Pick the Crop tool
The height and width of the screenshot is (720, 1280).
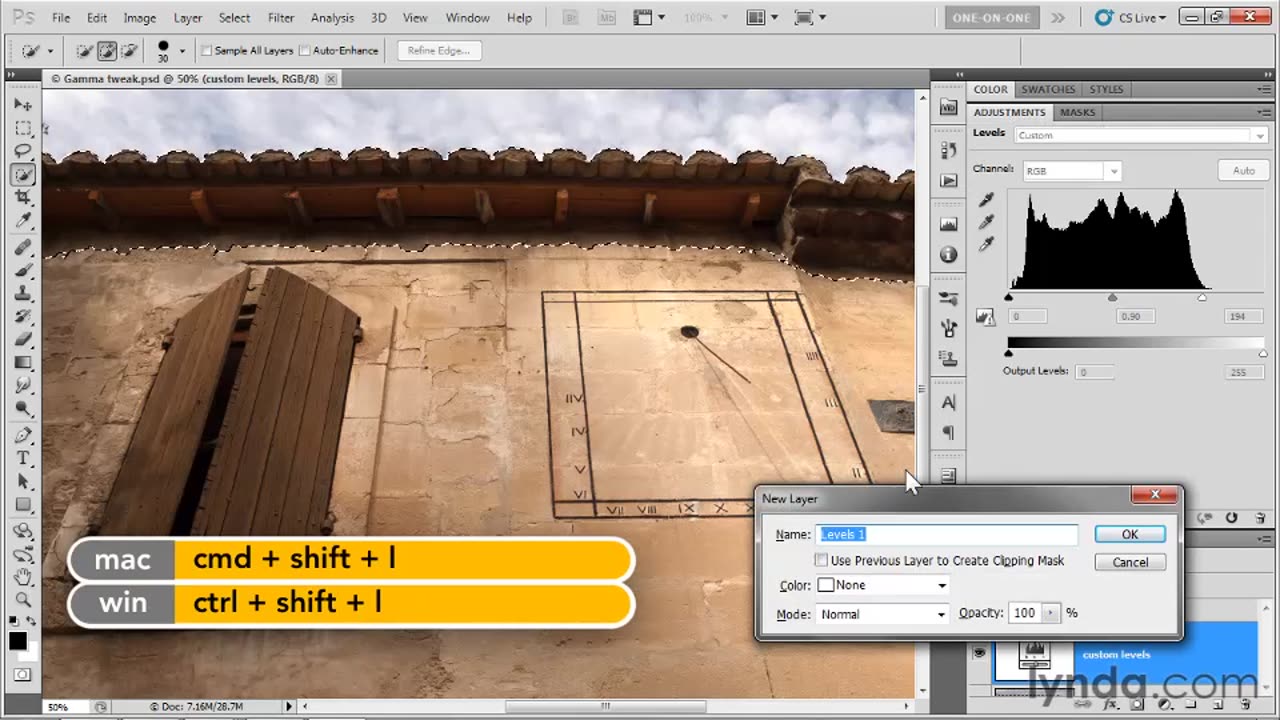(x=23, y=198)
